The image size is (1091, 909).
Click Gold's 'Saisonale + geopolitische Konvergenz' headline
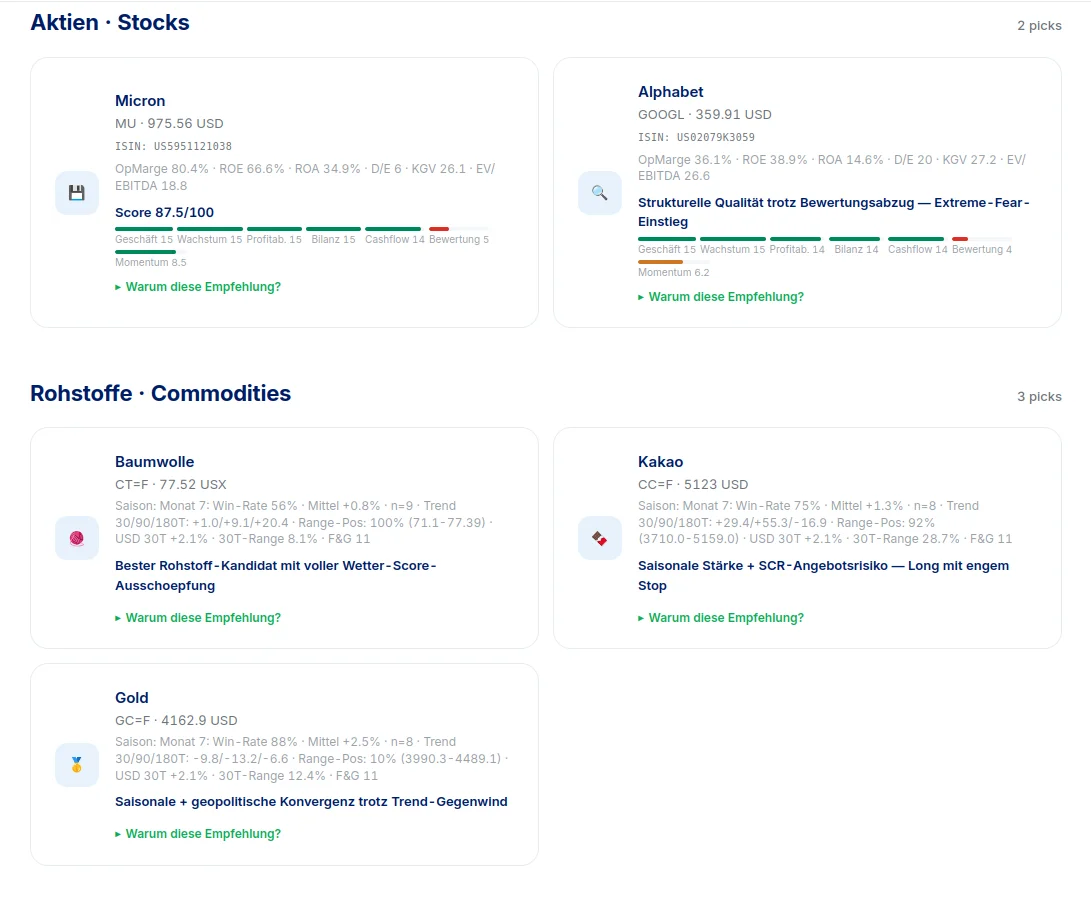(311, 802)
